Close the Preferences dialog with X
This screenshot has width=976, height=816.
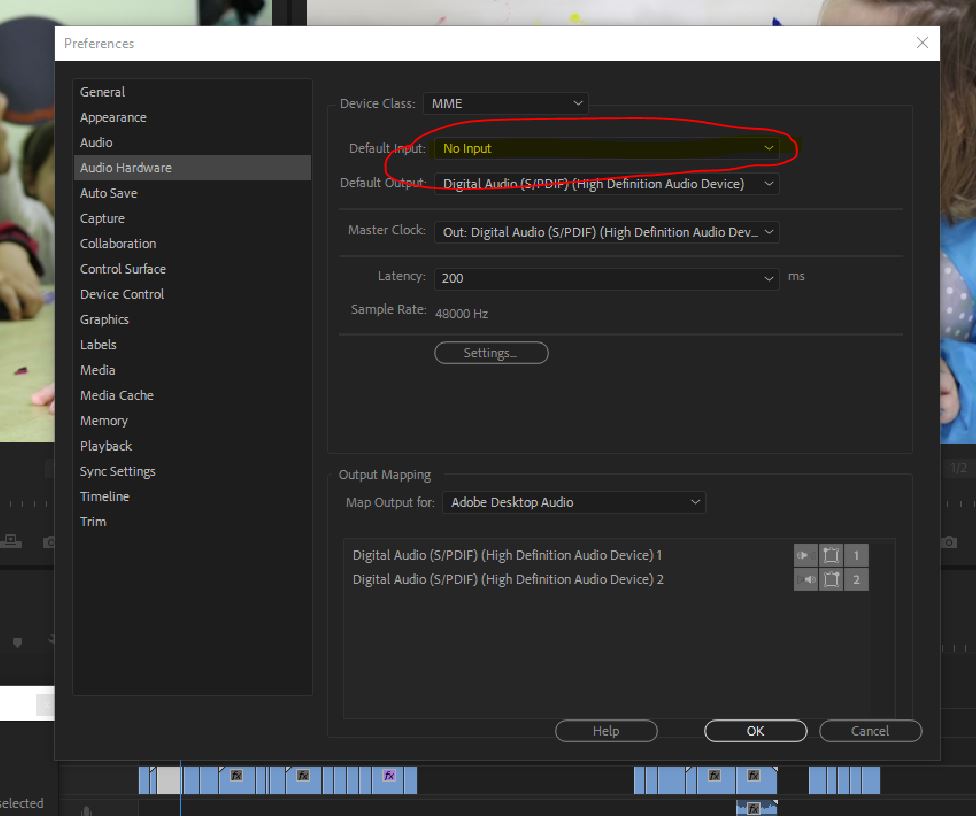coord(922,42)
